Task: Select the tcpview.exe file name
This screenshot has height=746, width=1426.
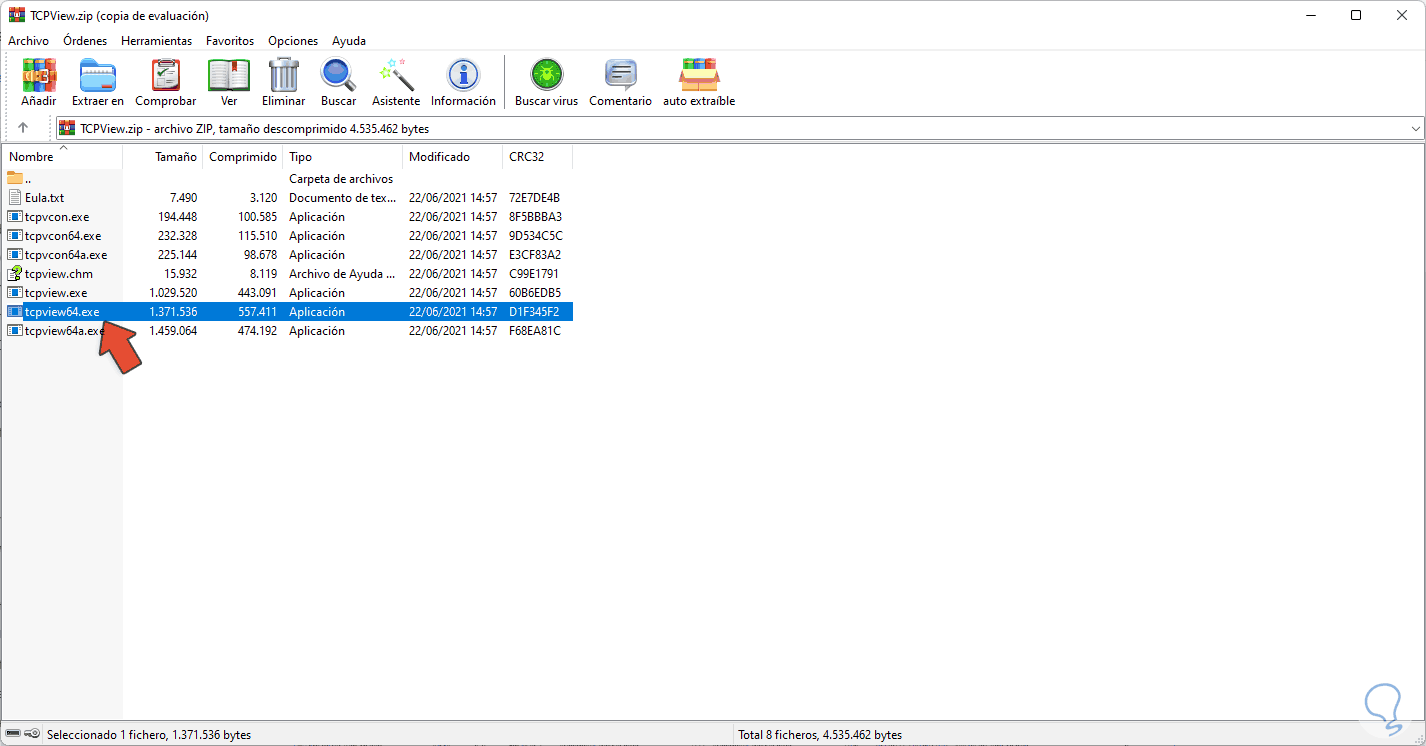Action: tap(56, 293)
